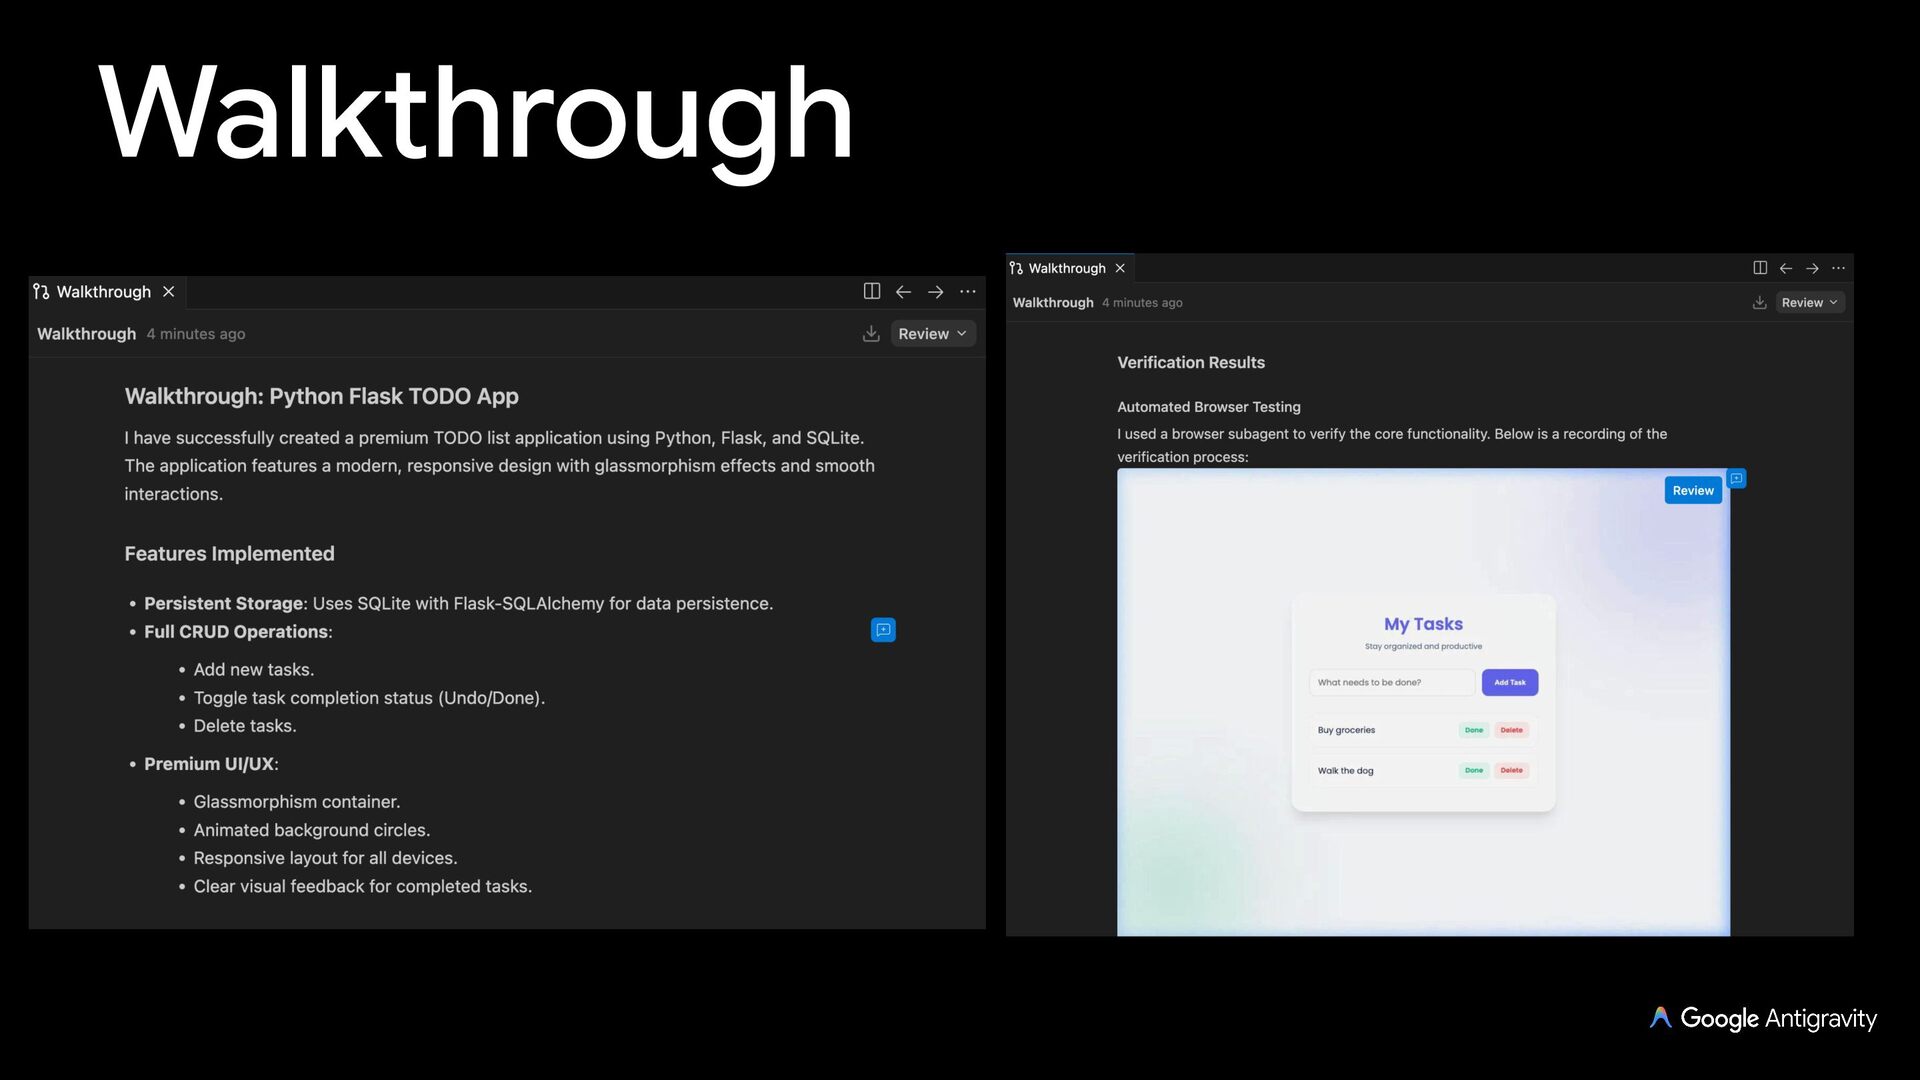The image size is (1920, 1080).
Task: Go back using left panel arrow
Action: click(903, 291)
